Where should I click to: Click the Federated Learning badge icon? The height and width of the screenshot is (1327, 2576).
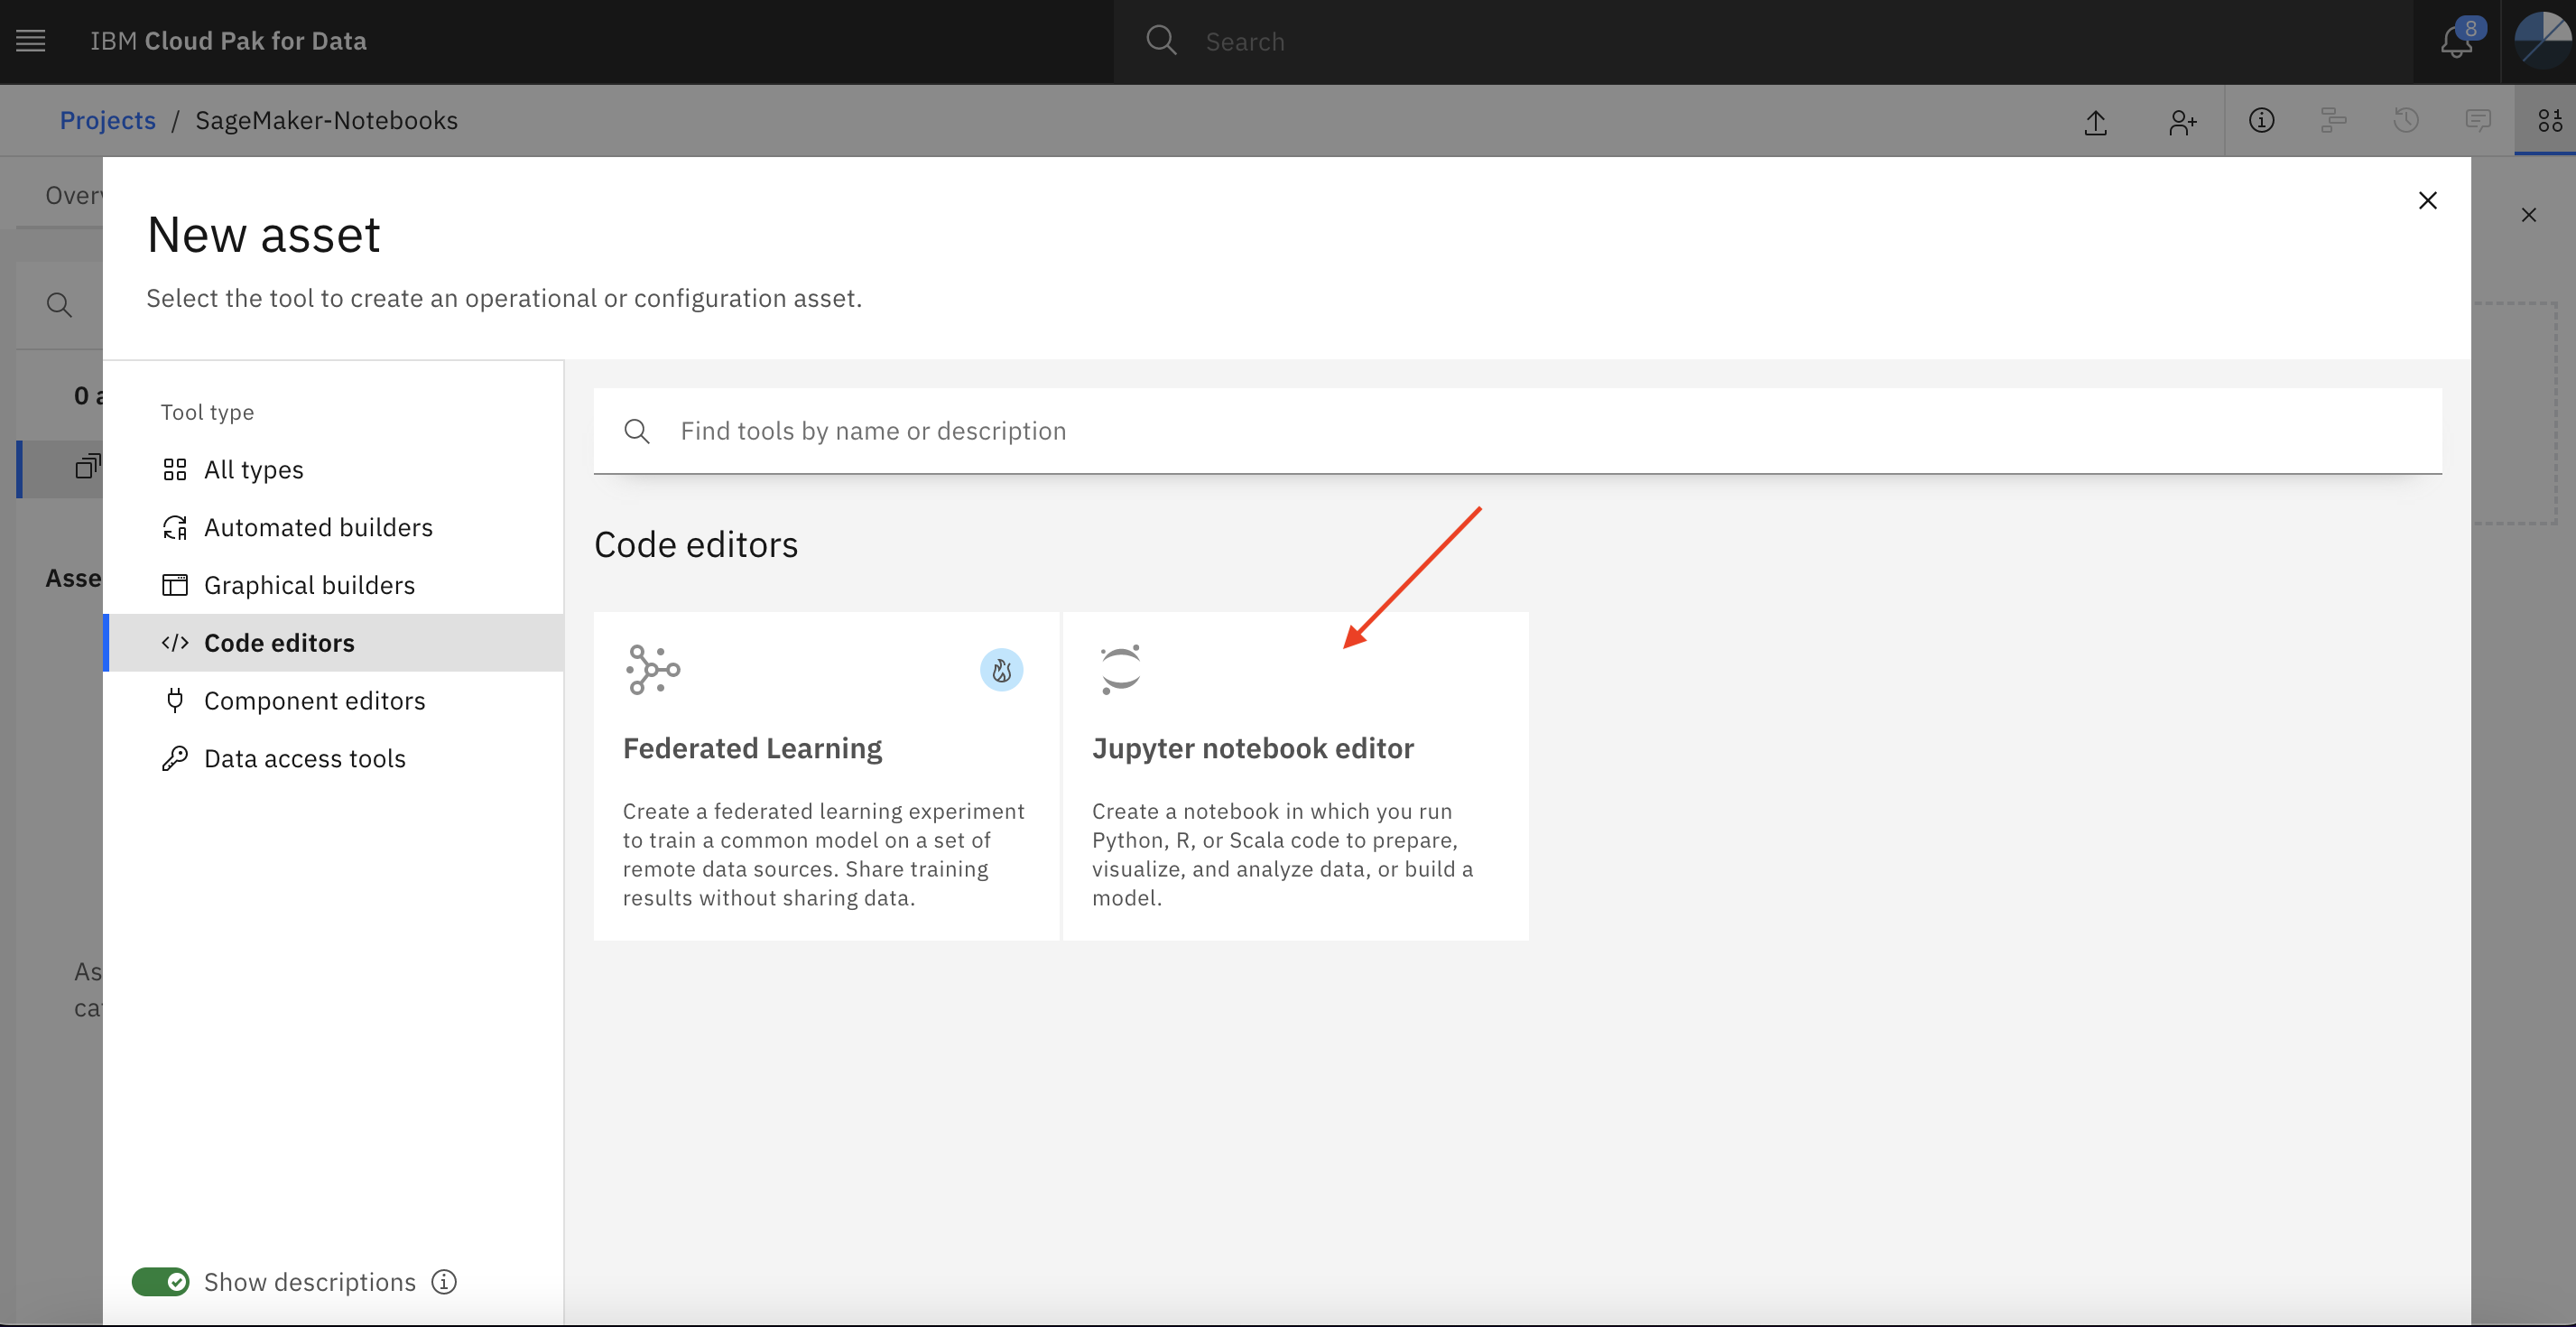click(x=1001, y=670)
